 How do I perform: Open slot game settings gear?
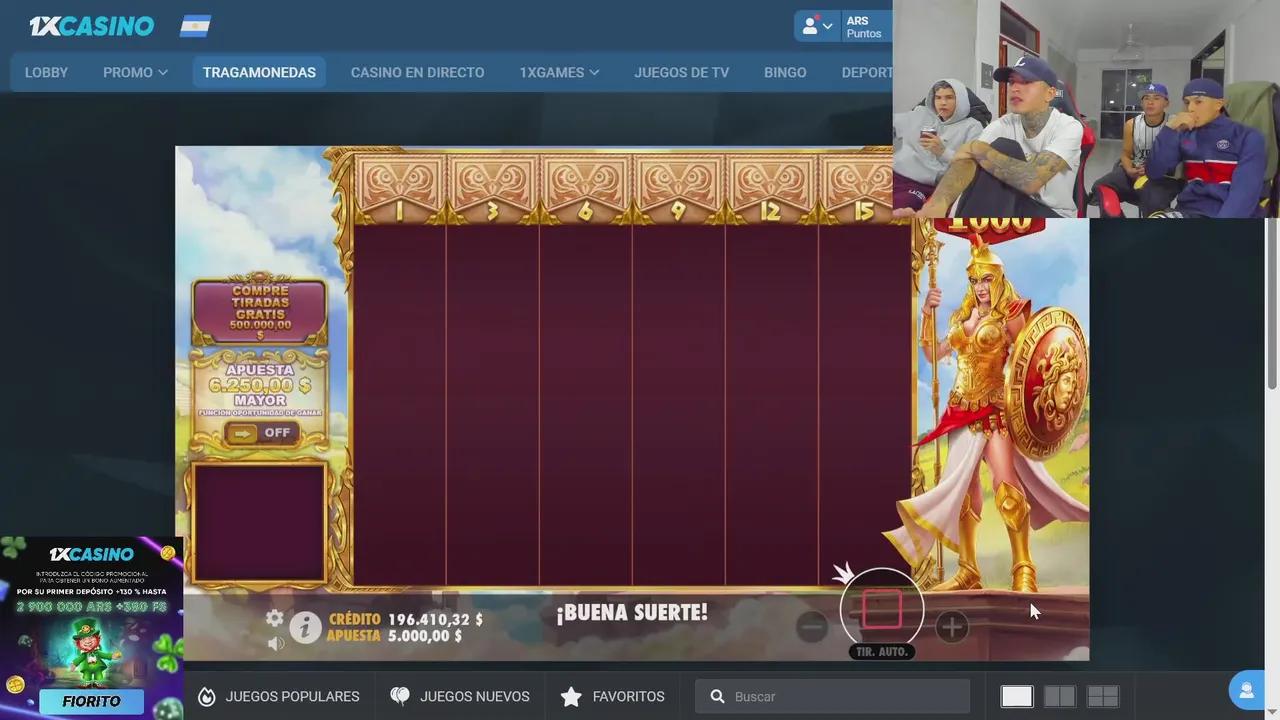(x=274, y=618)
